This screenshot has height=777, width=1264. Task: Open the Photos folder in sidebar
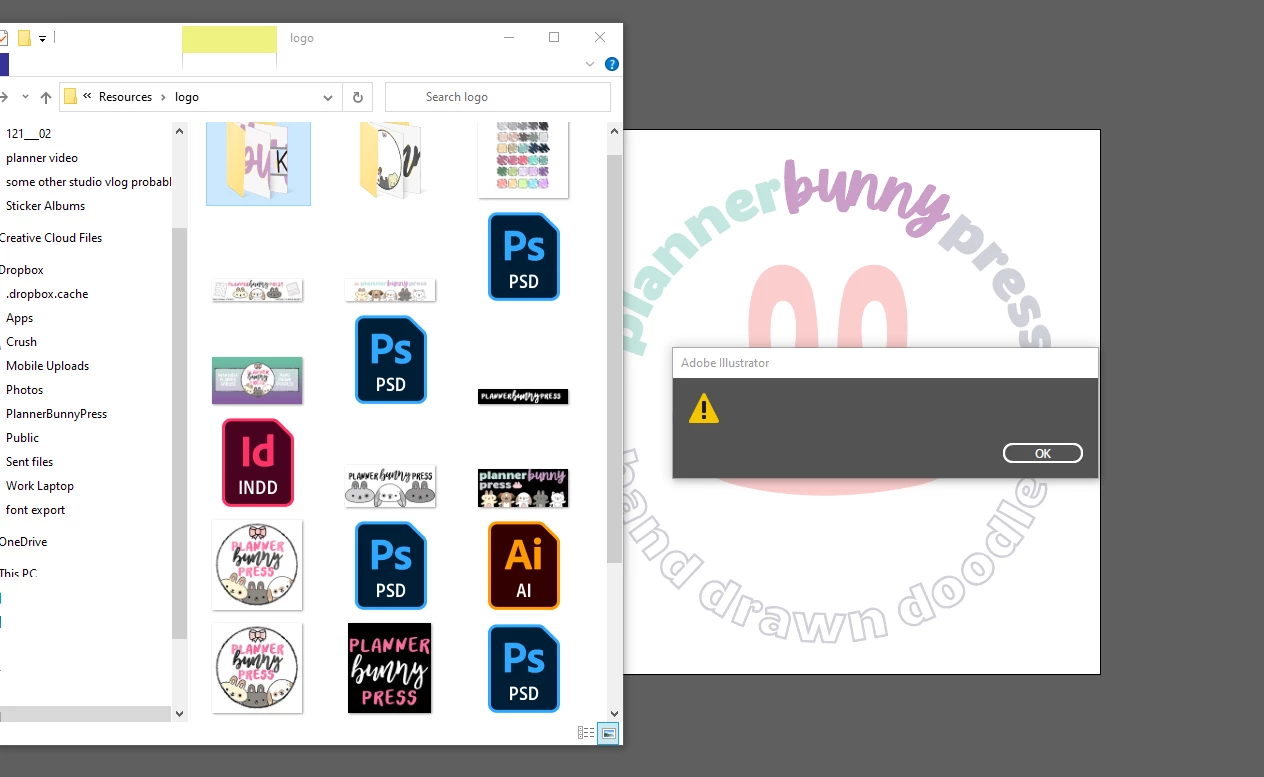click(x=25, y=389)
